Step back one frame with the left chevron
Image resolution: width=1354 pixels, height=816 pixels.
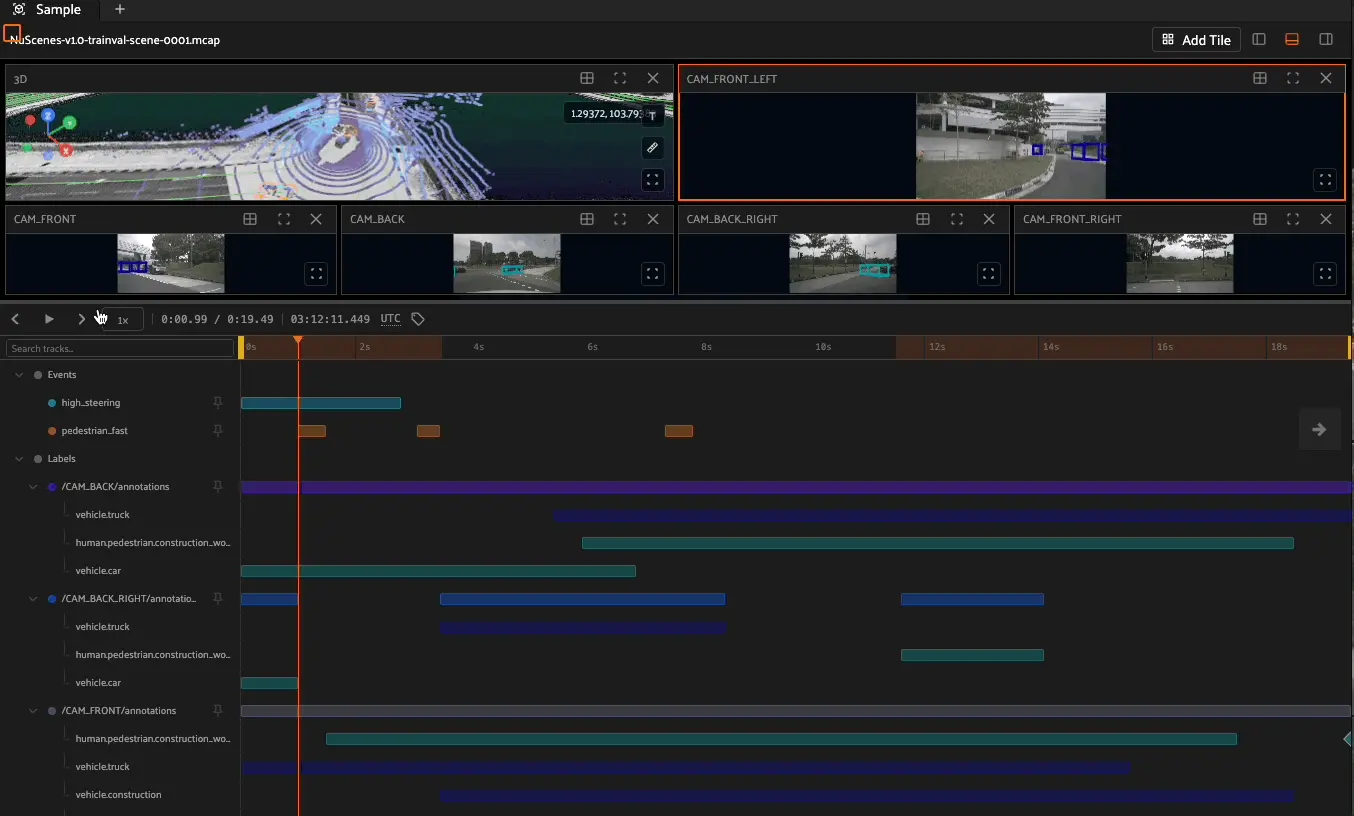pos(15,319)
